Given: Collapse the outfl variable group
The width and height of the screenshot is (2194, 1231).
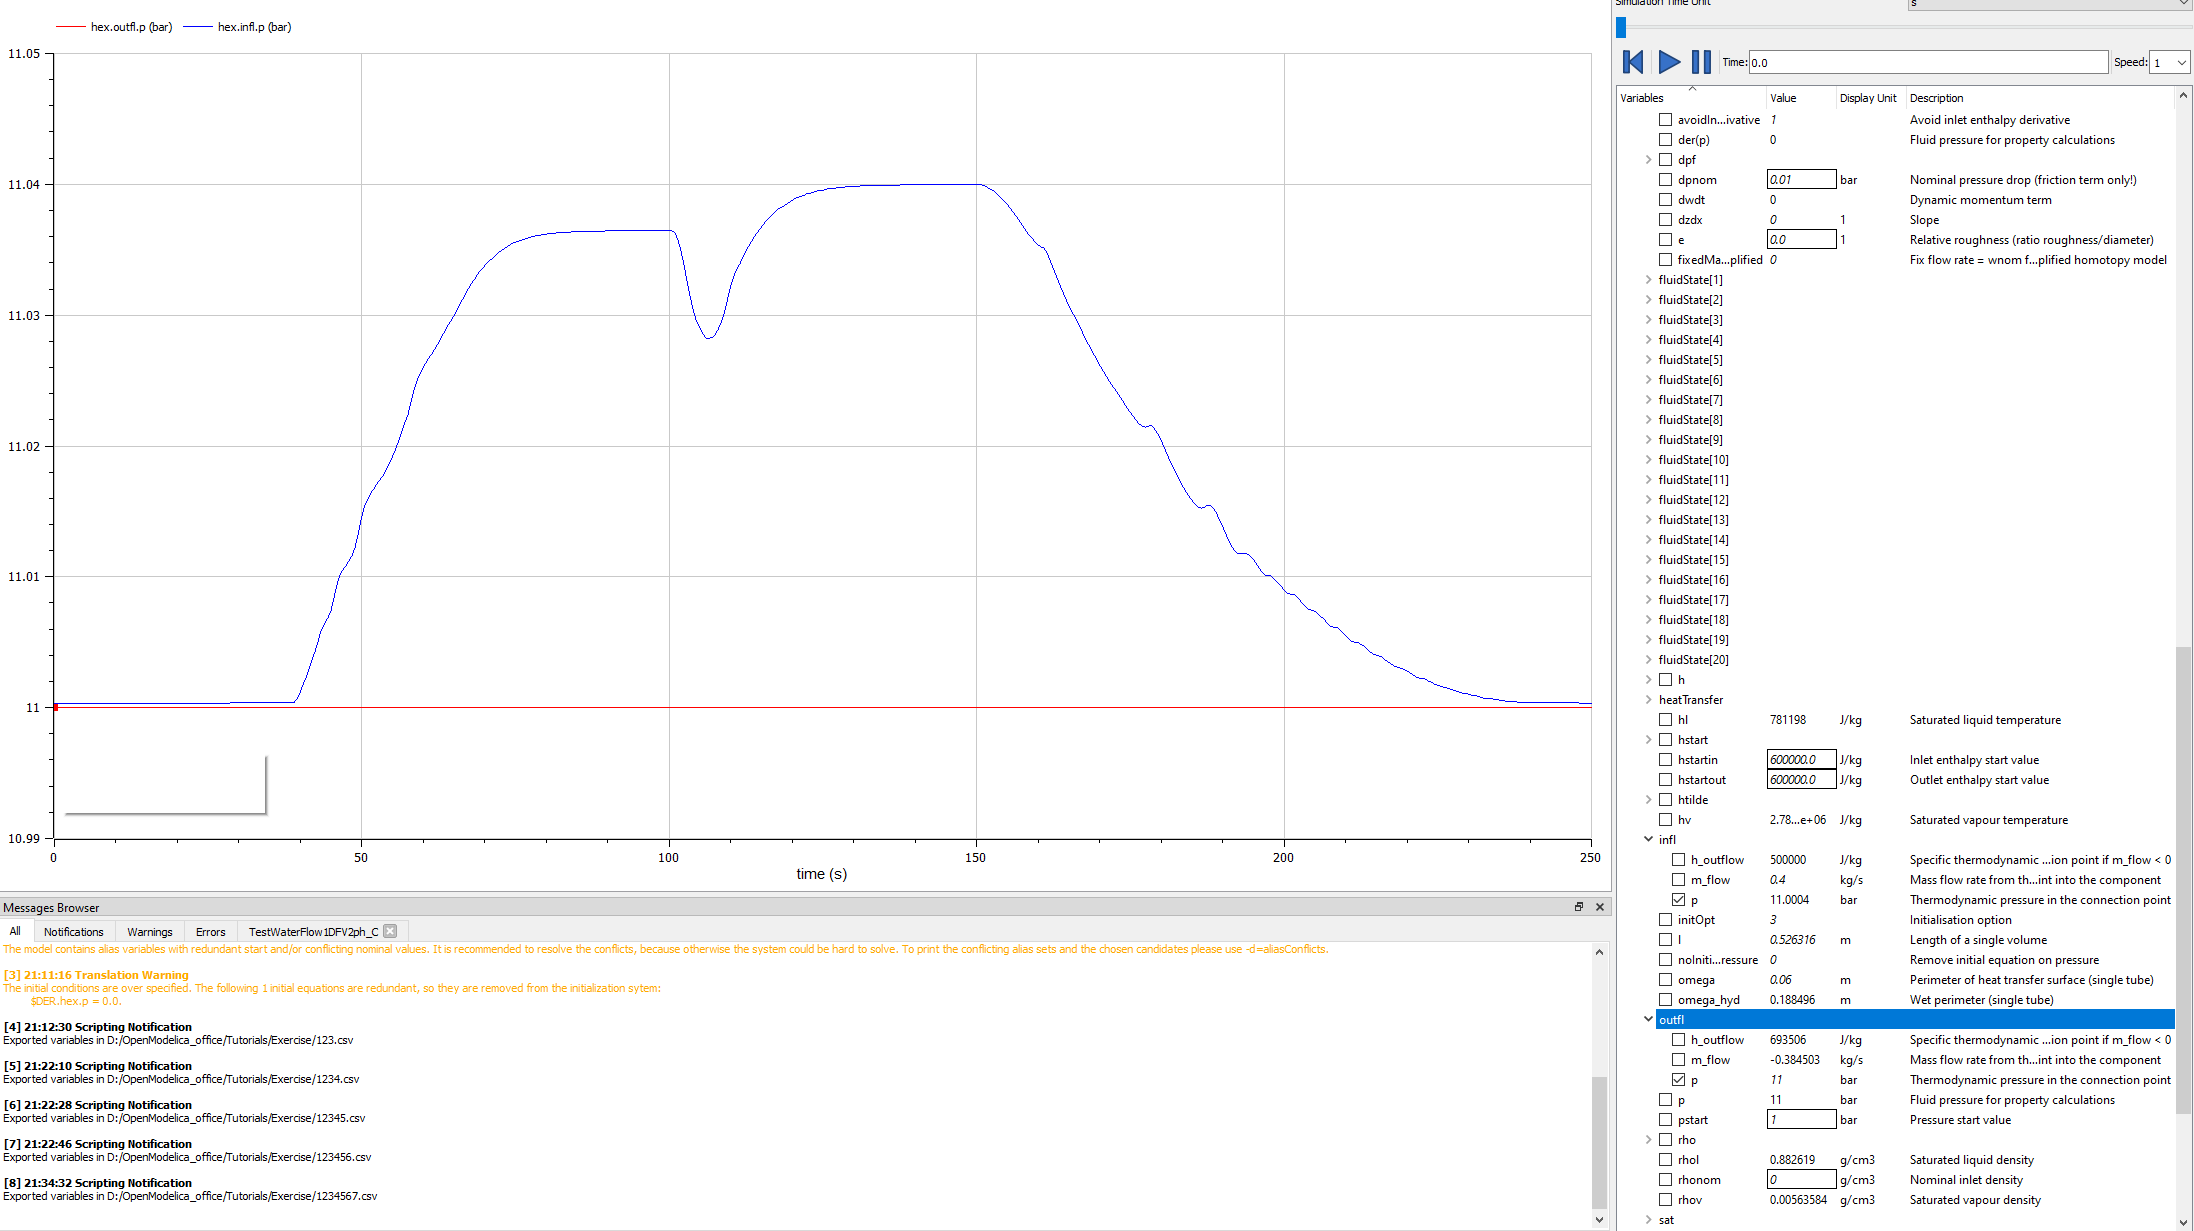Looking at the screenshot, I should point(1648,1019).
